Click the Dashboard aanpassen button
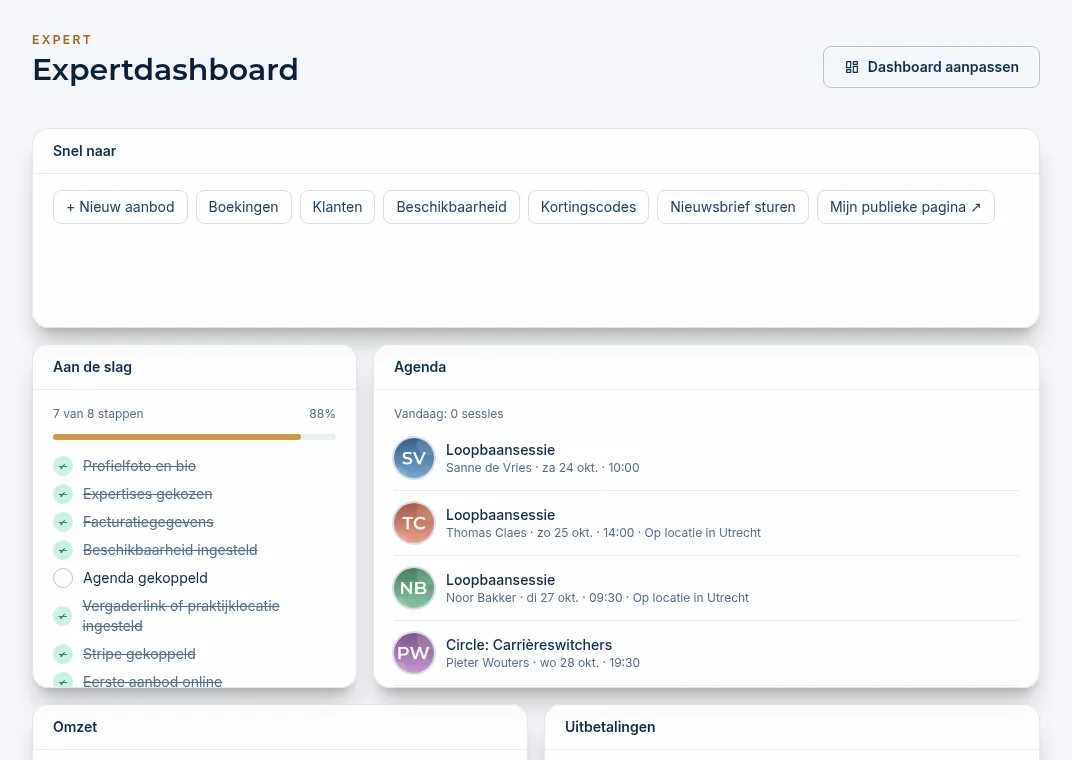Image resolution: width=1072 pixels, height=760 pixels. pos(931,67)
